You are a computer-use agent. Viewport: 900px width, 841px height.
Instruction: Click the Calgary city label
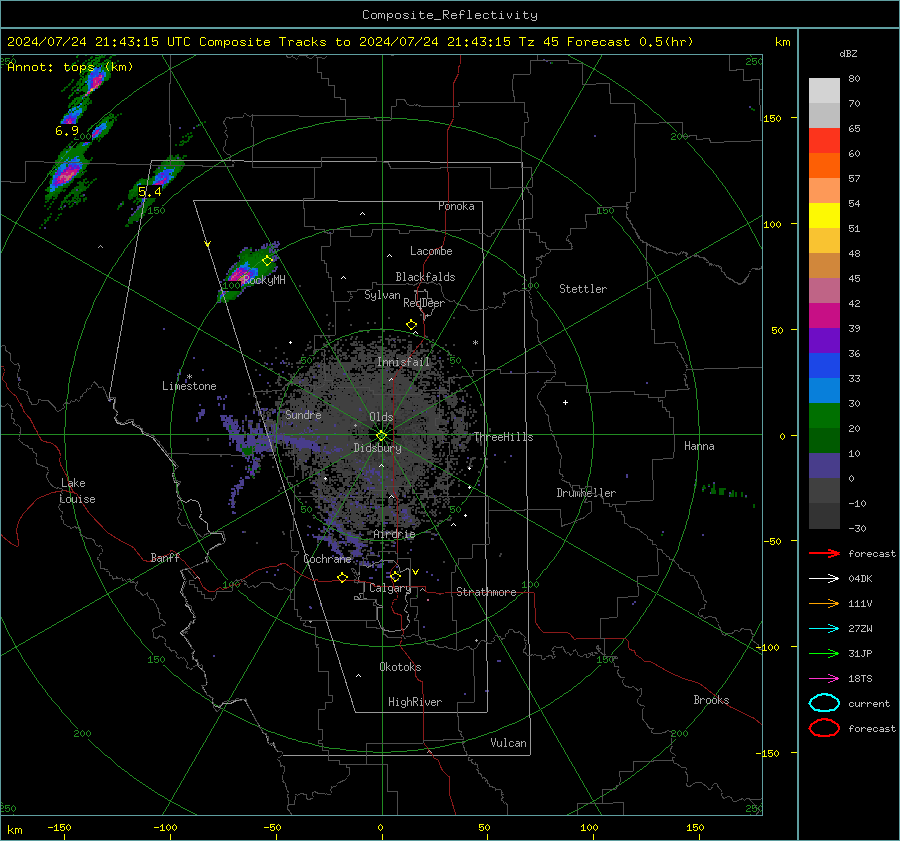pos(390,588)
